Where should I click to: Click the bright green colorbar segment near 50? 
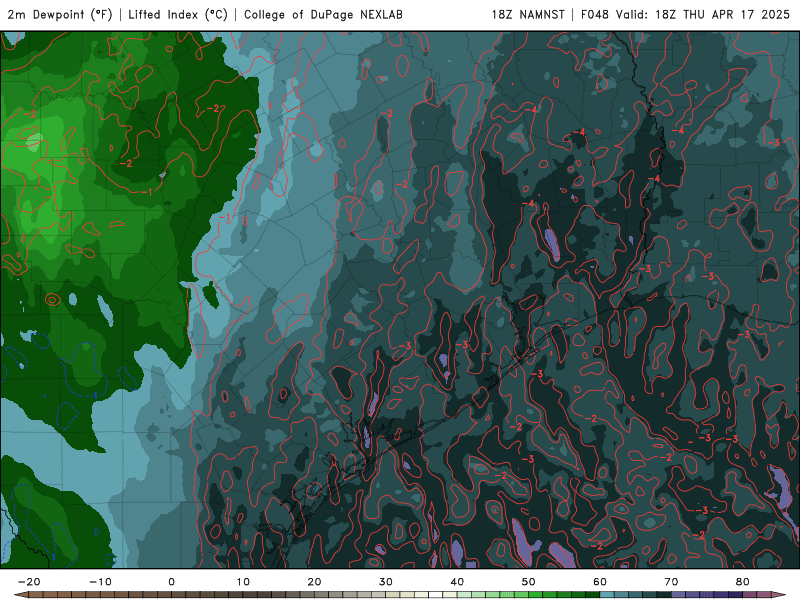tap(536, 595)
